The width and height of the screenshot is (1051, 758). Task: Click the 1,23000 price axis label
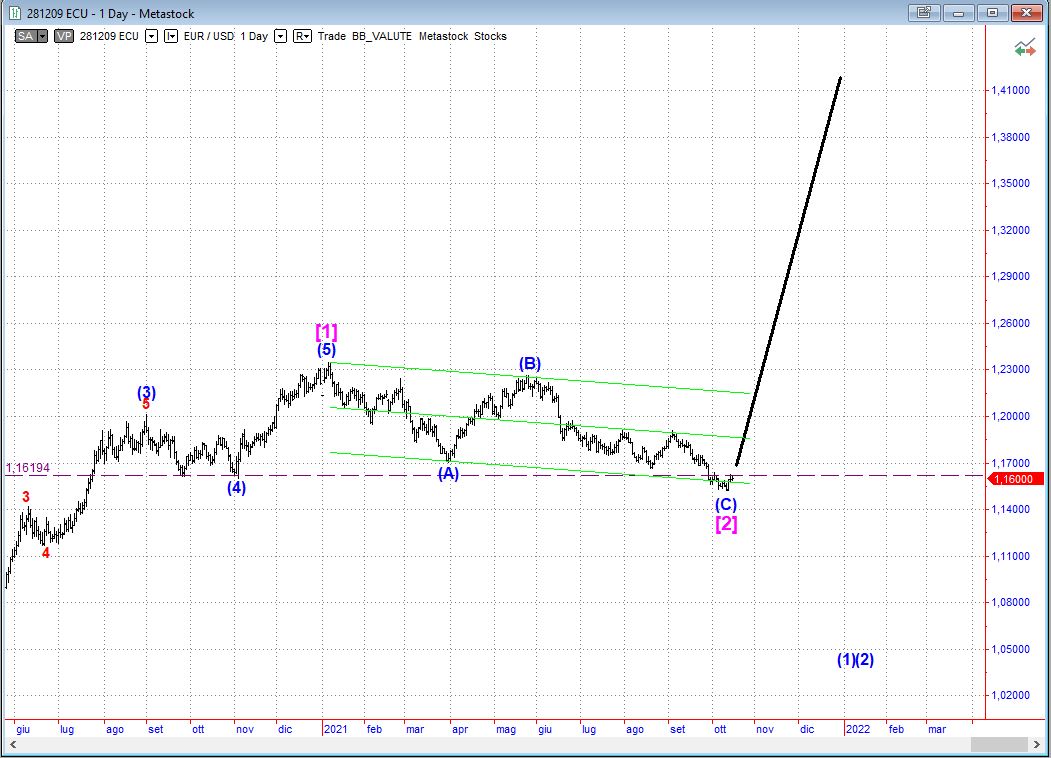(x=1010, y=369)
